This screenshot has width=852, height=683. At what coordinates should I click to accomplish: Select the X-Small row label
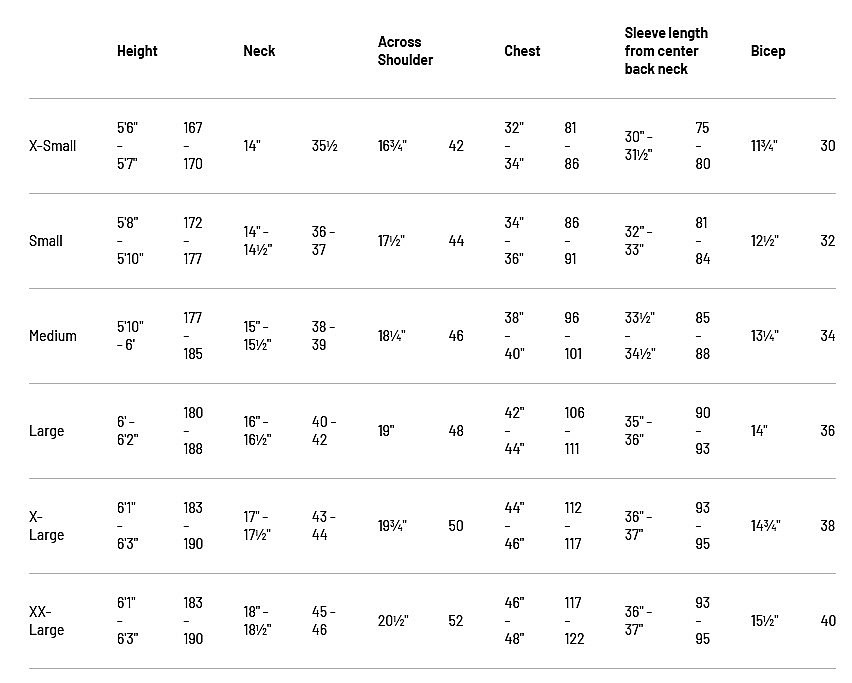click(x=53, y=146)
